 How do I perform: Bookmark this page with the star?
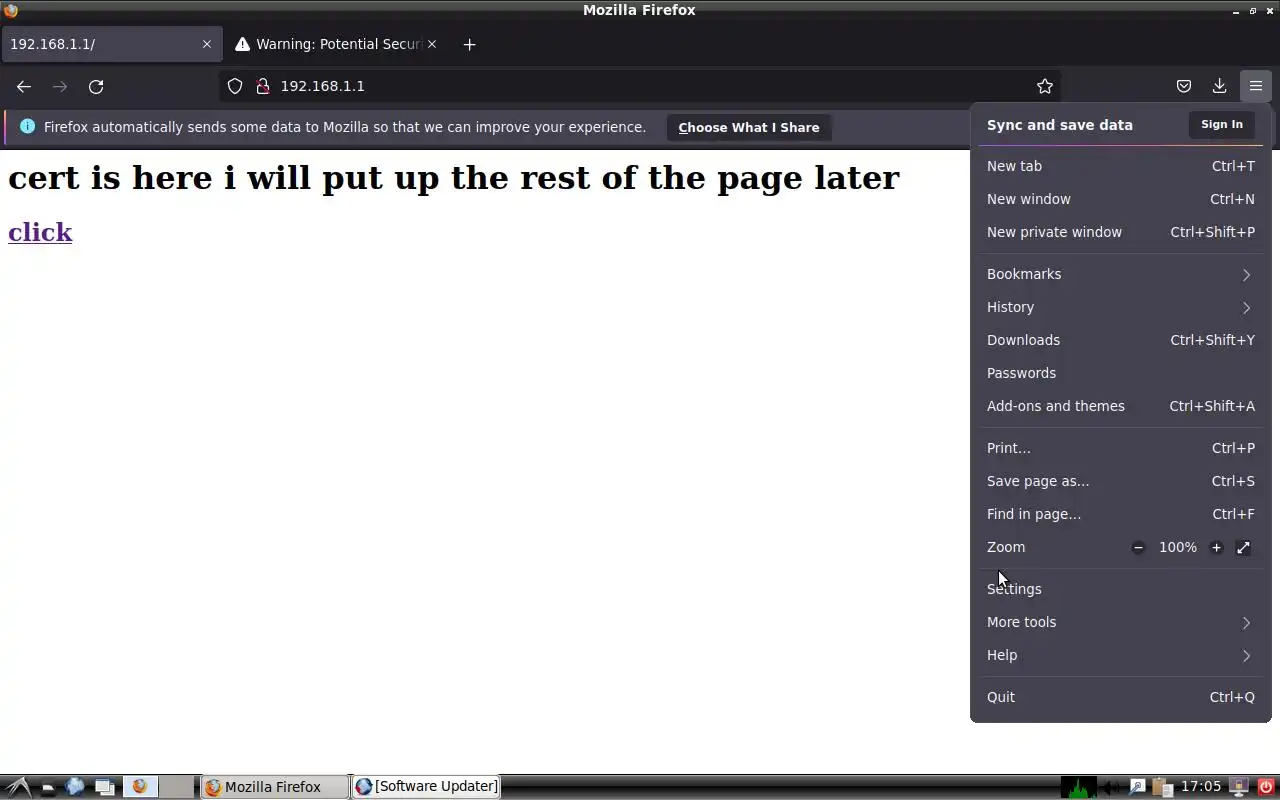(1045, 87)
